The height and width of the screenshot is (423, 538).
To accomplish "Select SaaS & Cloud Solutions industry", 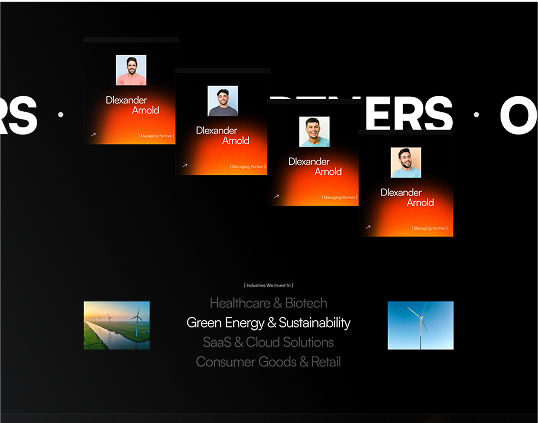I will pos(268,342).
